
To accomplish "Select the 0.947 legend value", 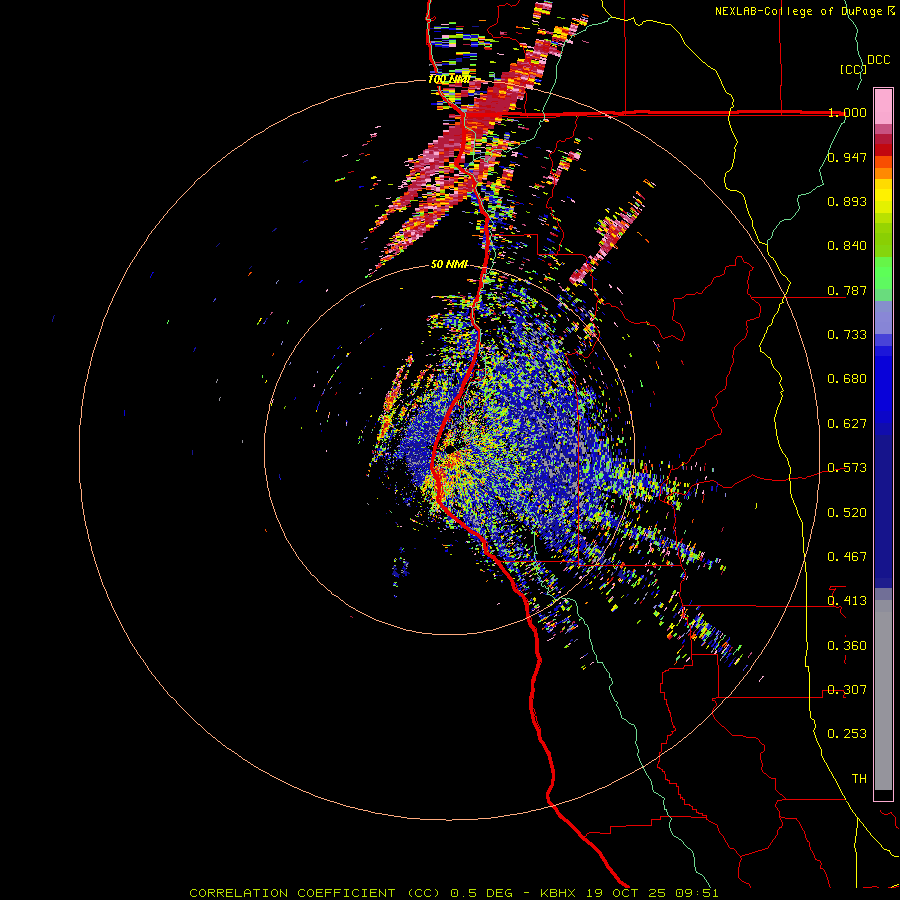I will 847,157.
